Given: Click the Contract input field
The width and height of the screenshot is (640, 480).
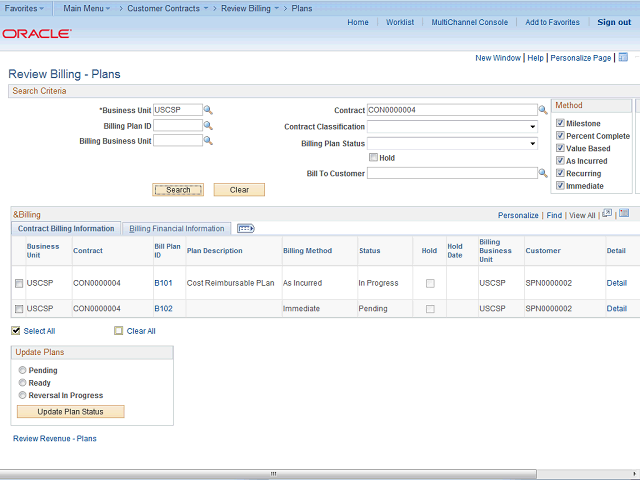Looking at the screenshot, I should pyautogui.click(x=452, y=110).
